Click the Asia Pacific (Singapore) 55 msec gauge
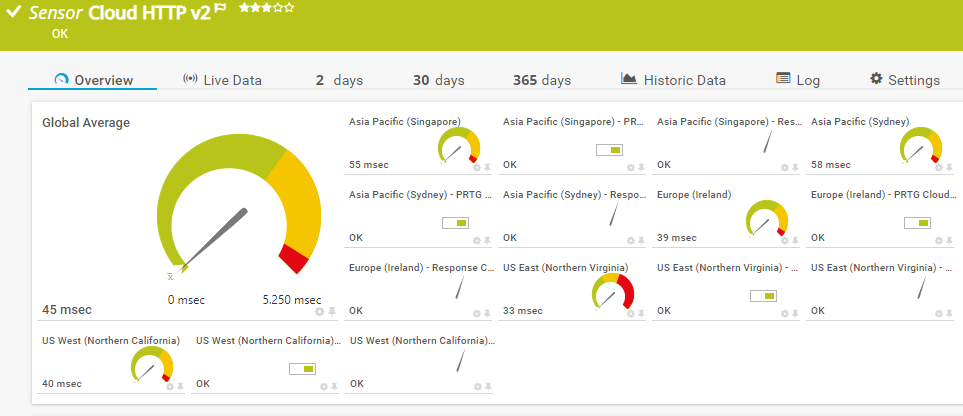The width and height of the screenshot is (963, 416). click(459, 146)
